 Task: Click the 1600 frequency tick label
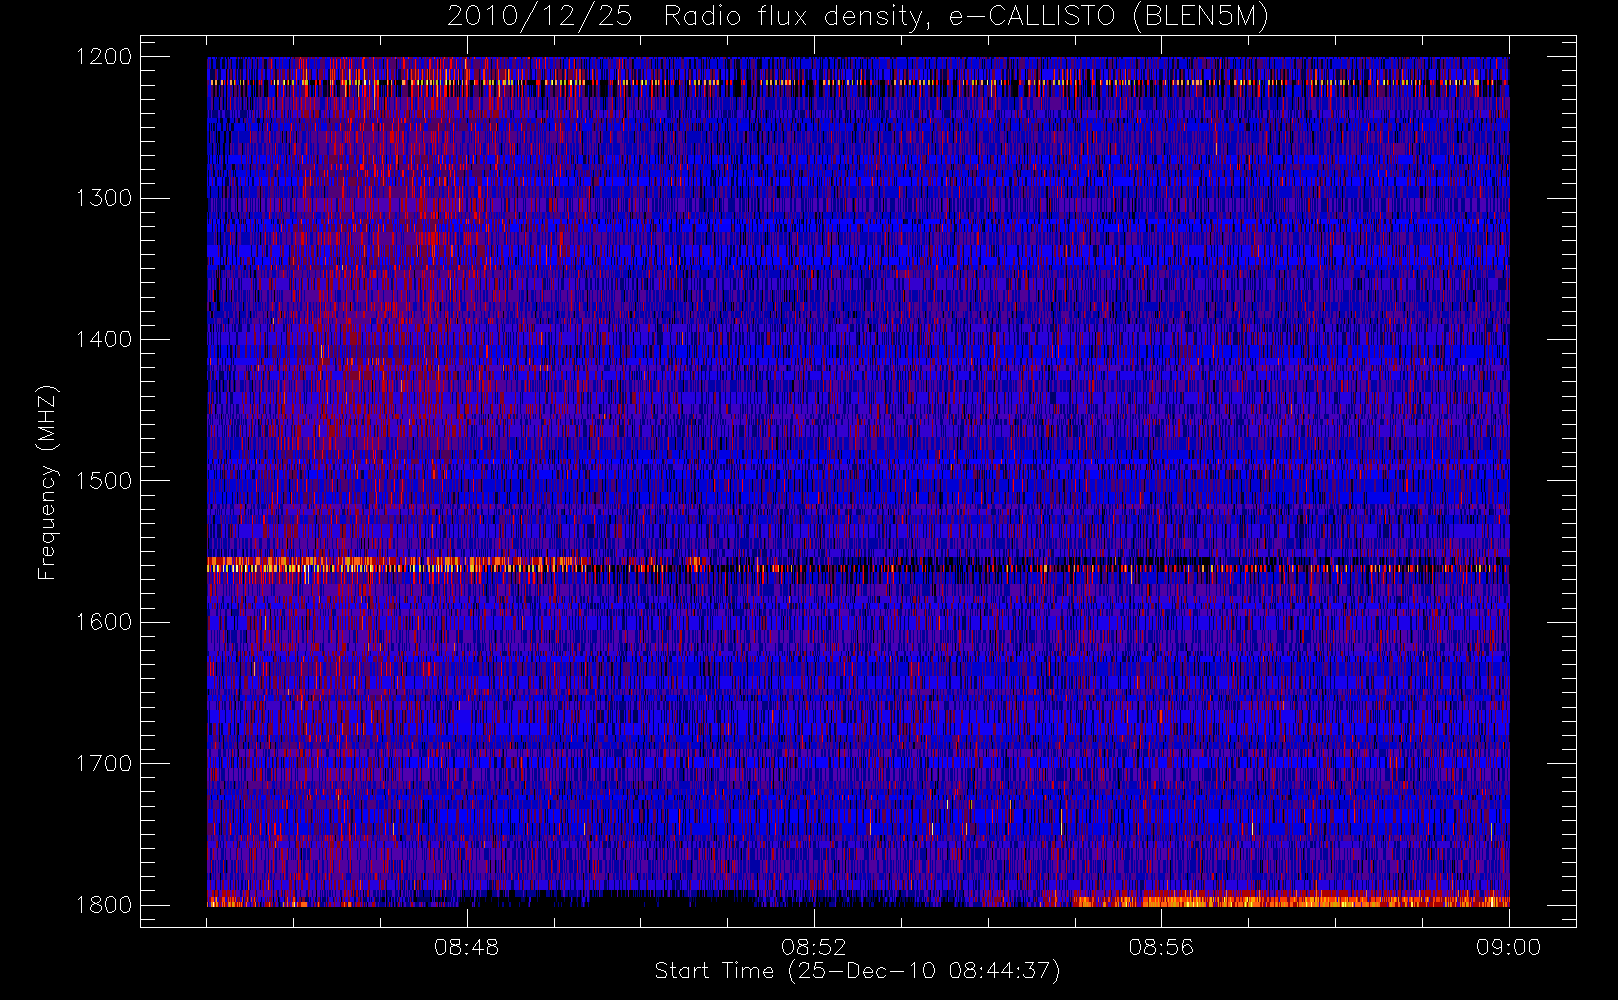click(x=104, y=622)
